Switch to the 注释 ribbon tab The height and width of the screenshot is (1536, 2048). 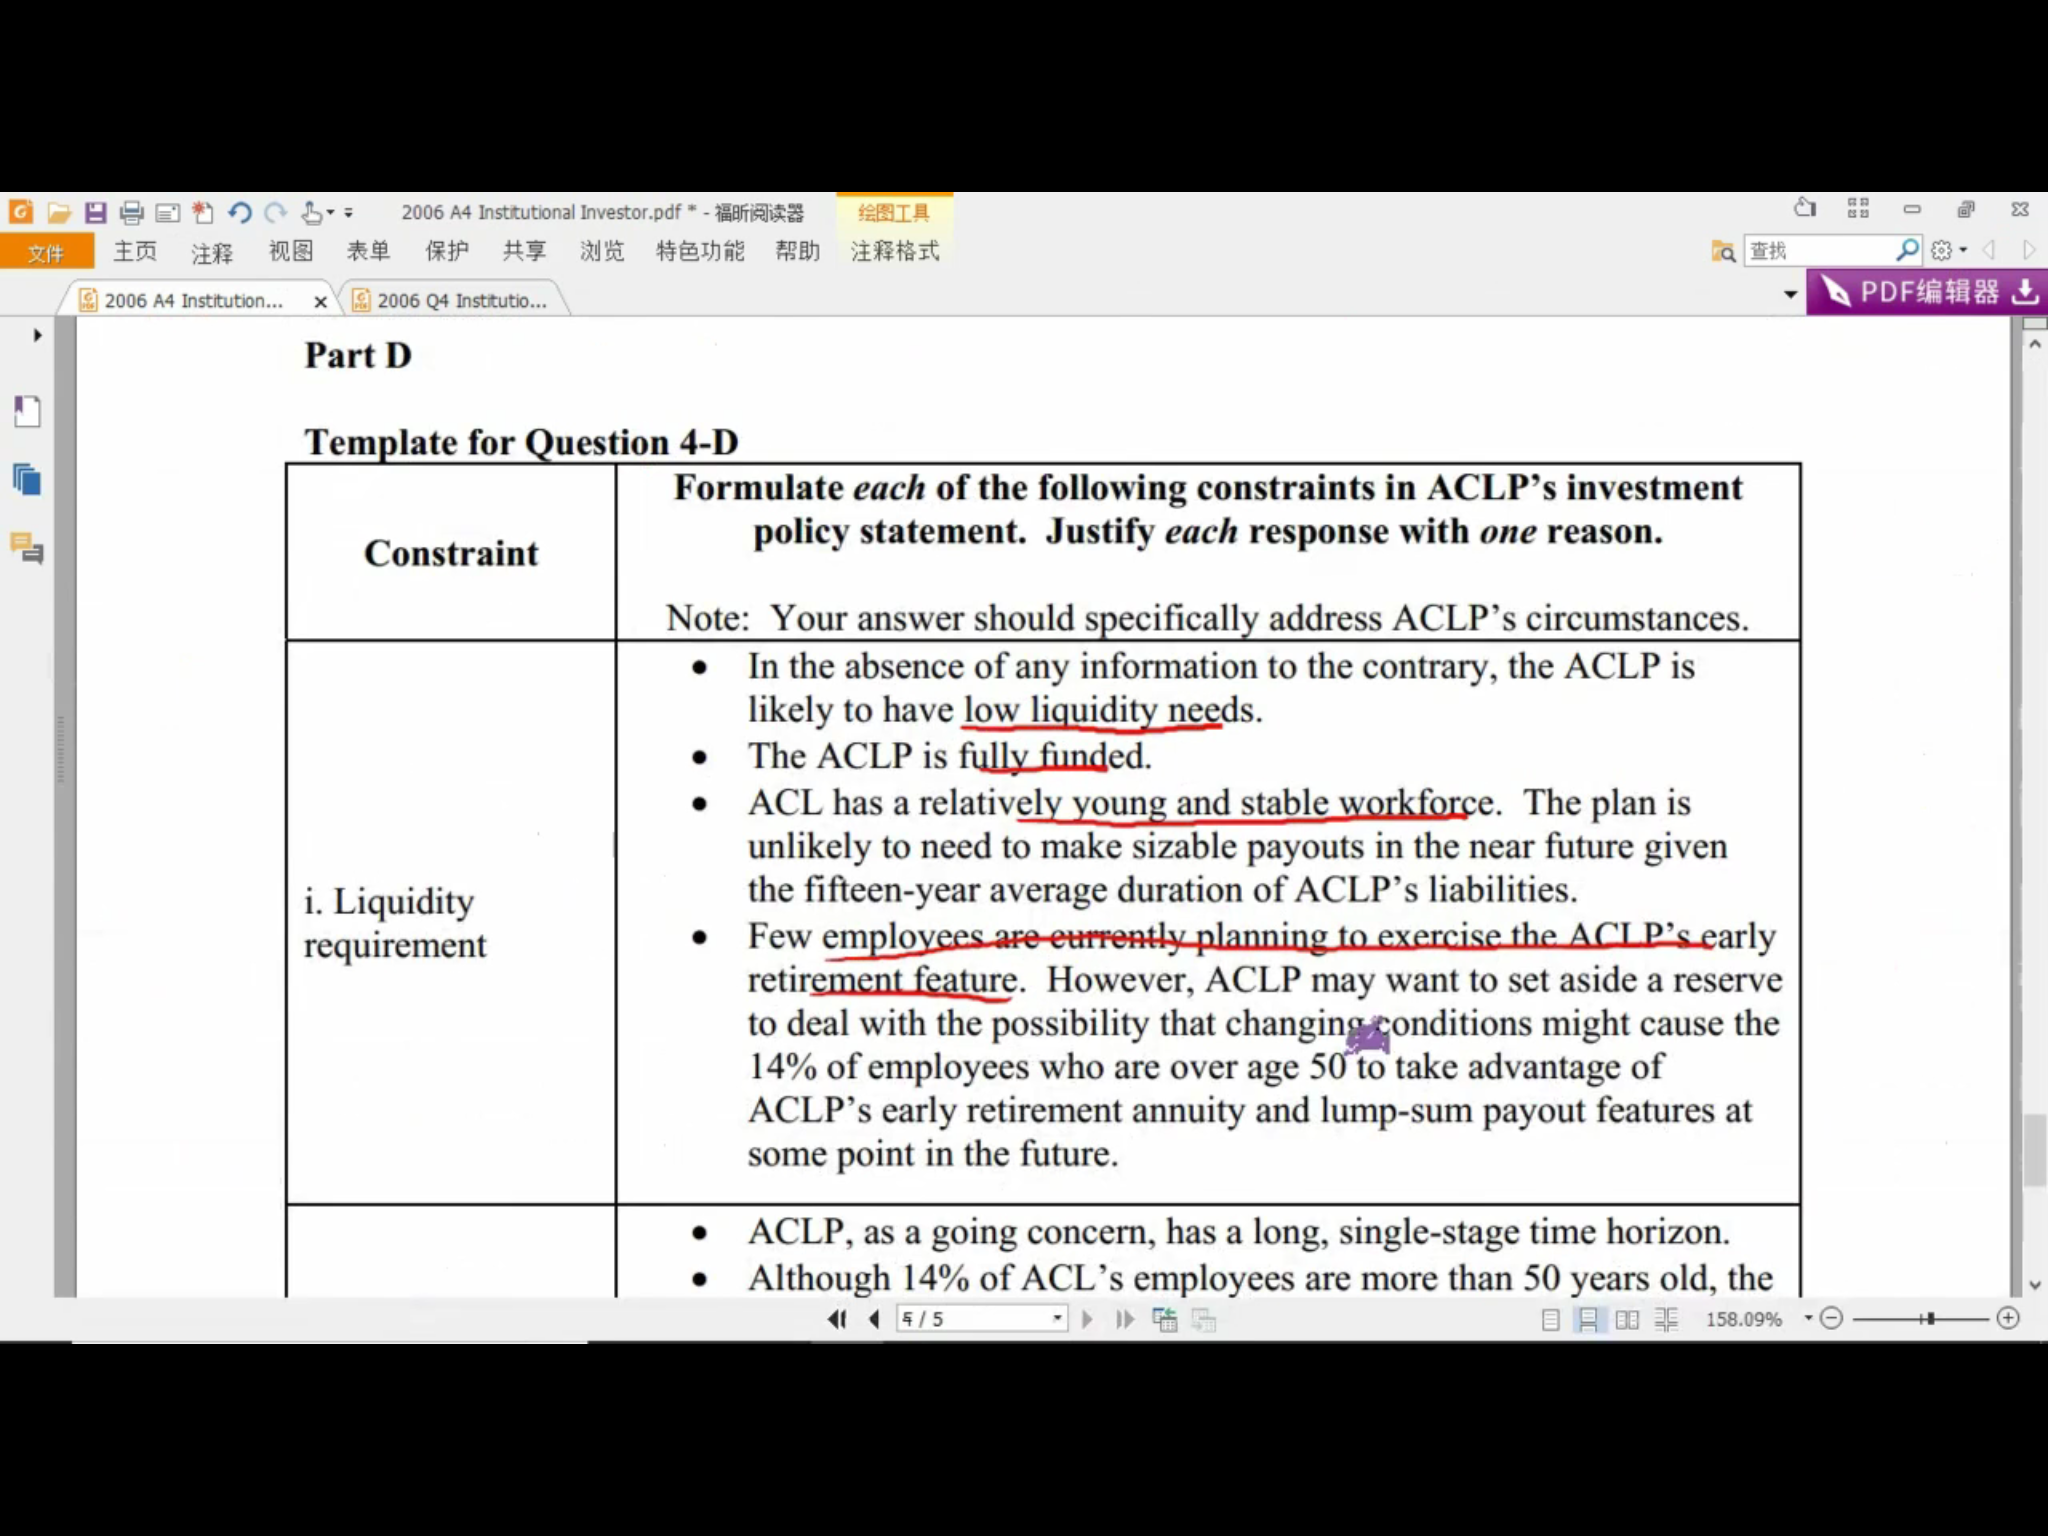212,251
